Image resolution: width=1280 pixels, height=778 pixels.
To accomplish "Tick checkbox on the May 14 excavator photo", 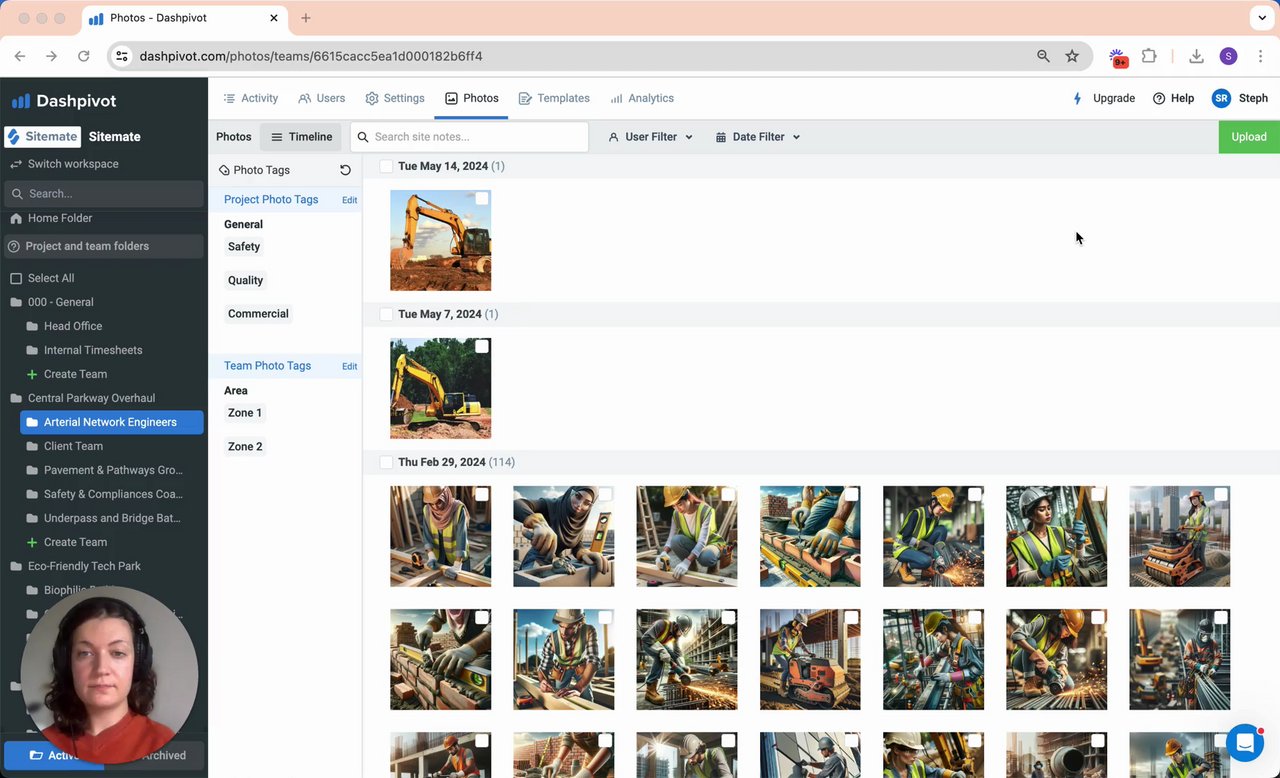I will (x=482, y=199).
